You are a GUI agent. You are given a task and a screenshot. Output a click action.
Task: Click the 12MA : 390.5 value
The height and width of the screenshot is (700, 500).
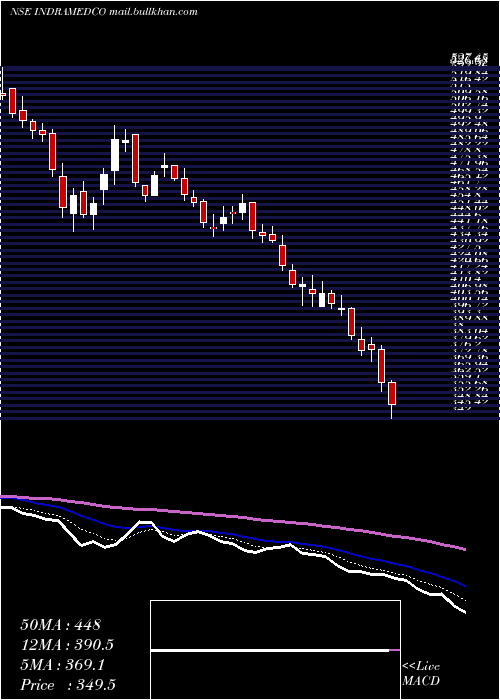[x=67, y=645]
